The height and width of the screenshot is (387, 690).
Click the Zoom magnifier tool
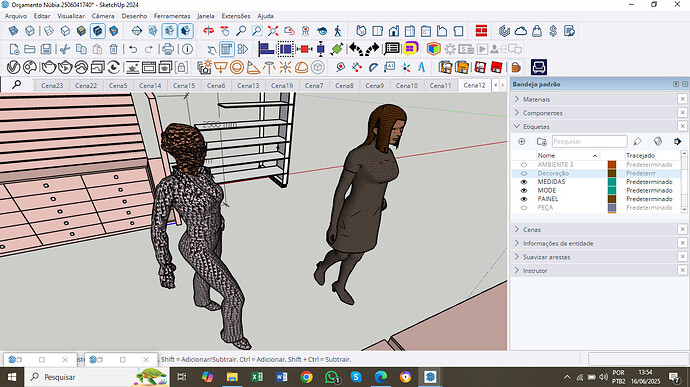tap(241, 31)
